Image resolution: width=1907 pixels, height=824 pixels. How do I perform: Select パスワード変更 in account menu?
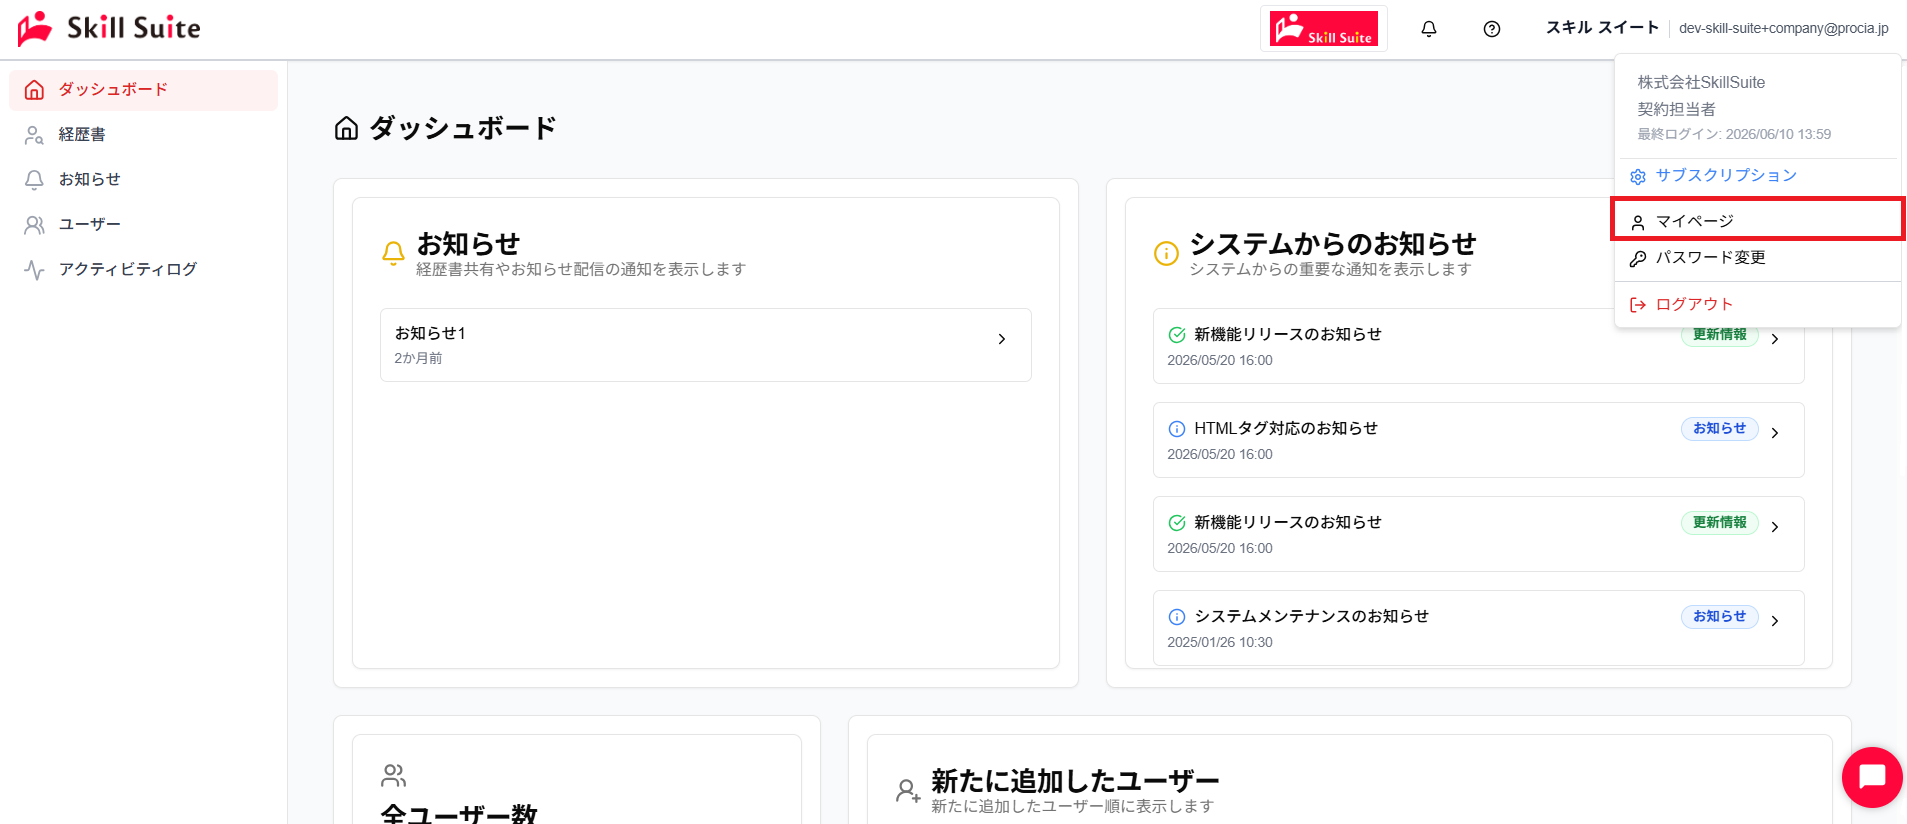point(1757,258)
